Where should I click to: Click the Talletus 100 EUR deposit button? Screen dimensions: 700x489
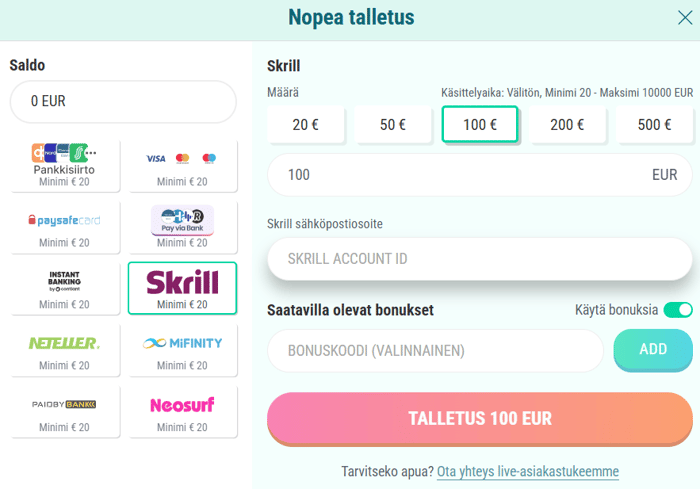point(480,418)
